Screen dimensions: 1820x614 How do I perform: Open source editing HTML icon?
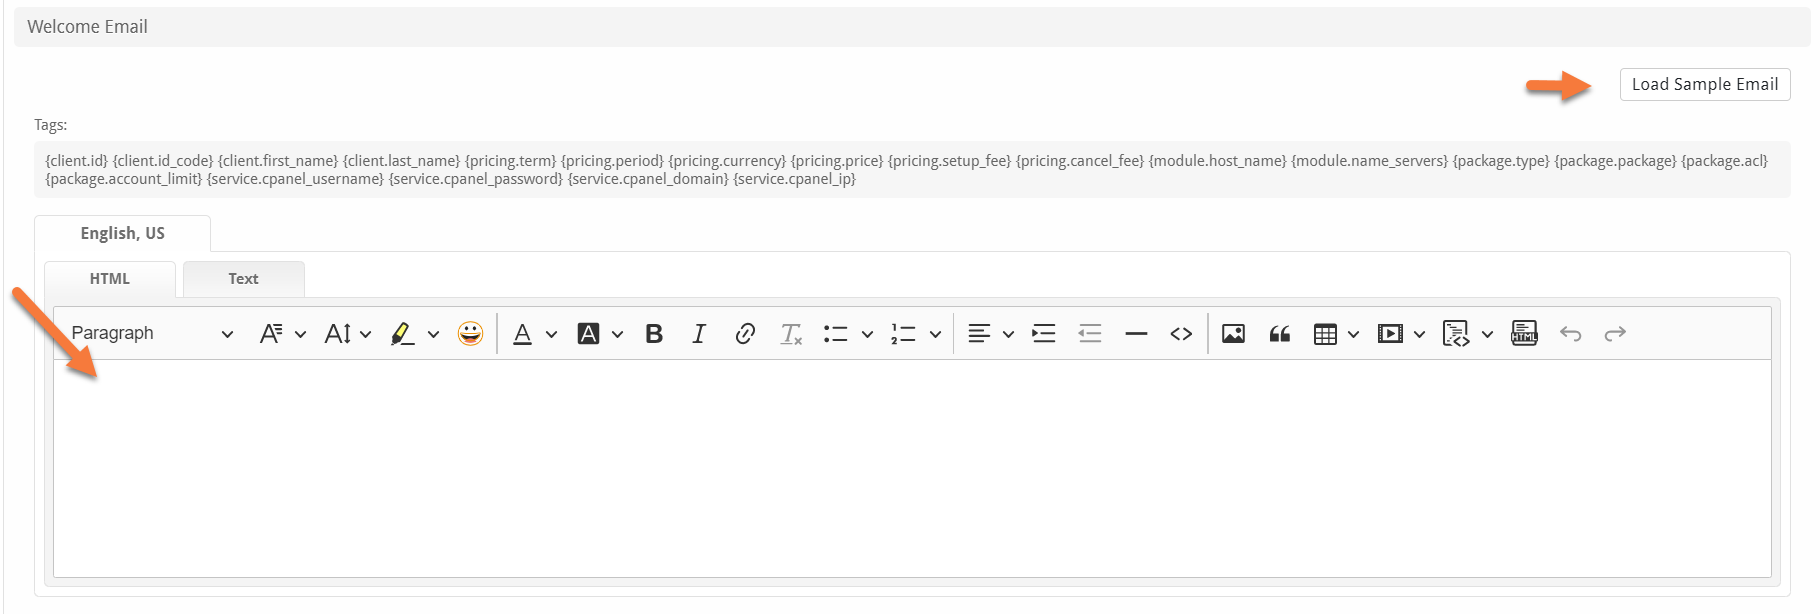(1524, 334)
